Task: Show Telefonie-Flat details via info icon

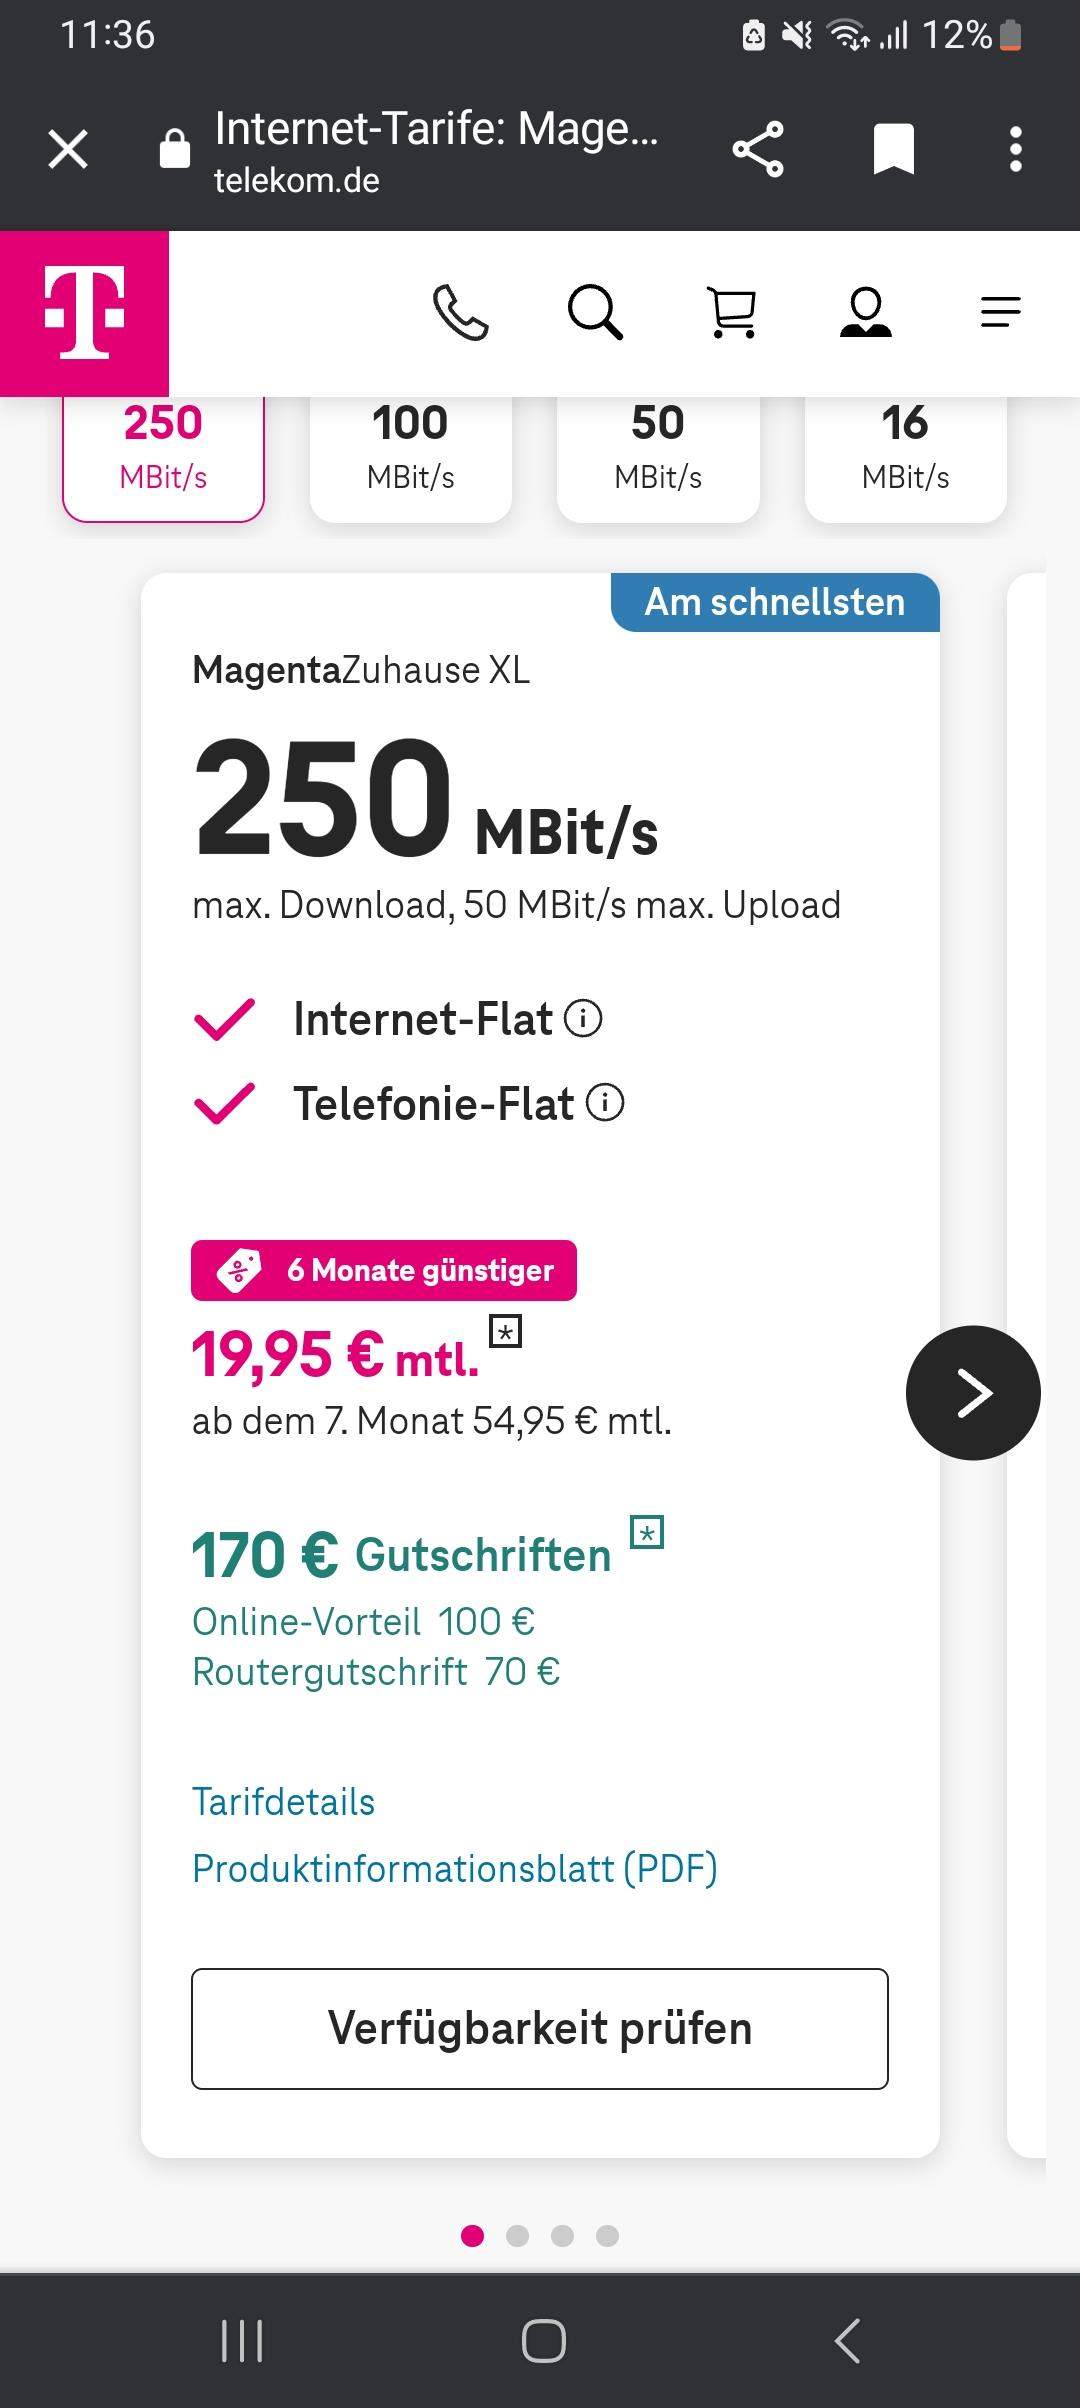Action: click(604, 1104)
